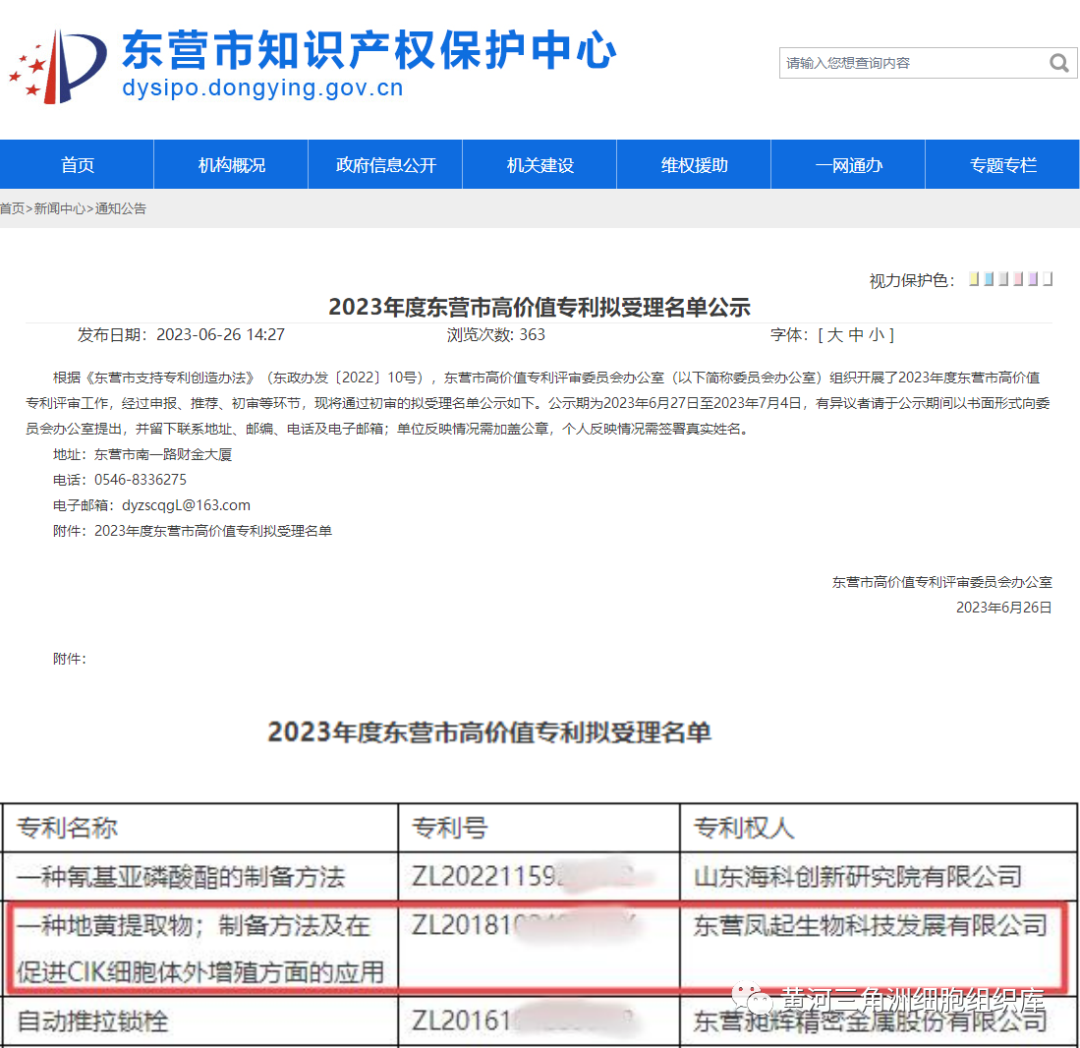Open the 首页 navigation tab
Viewport: 1080px width, 1048px height.
[77, 165]
